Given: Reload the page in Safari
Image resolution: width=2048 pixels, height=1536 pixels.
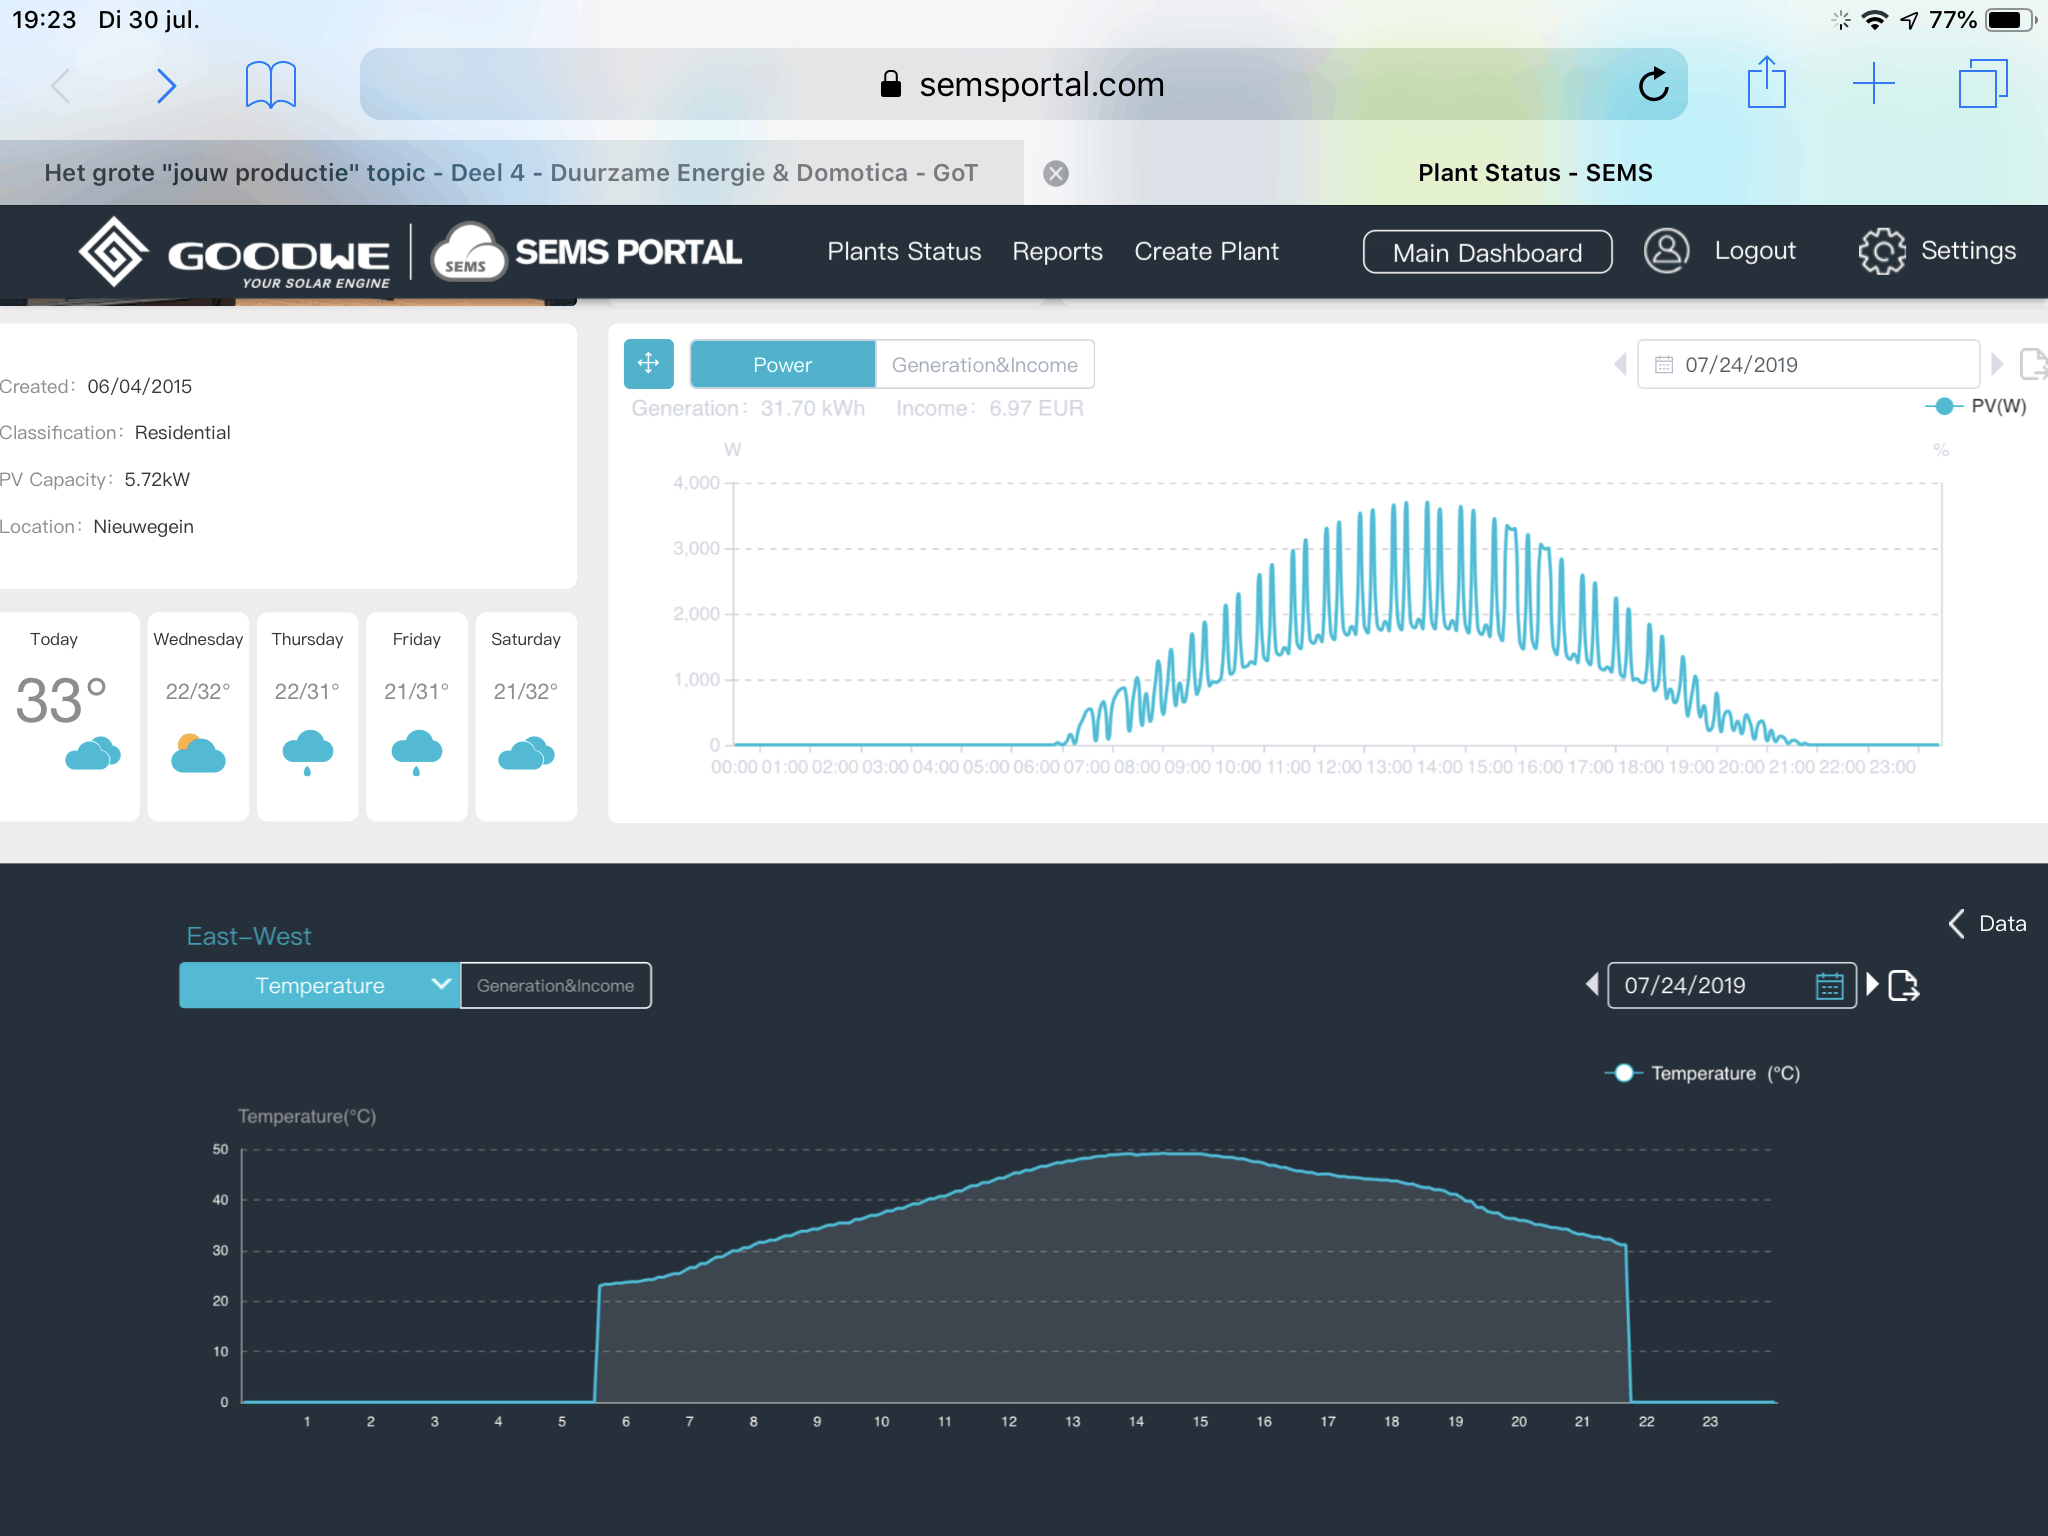Looking at the screenshot, I should click(x=1653, y=85).
